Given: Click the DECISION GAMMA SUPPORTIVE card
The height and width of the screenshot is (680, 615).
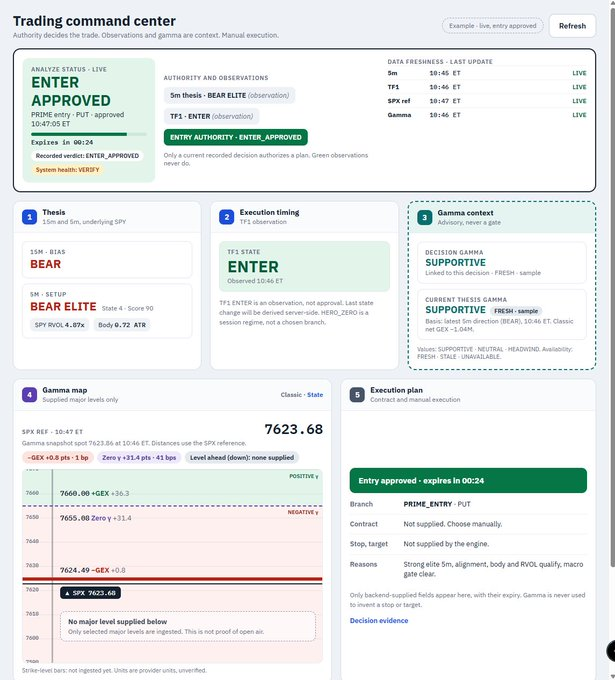Looking at the screenshot, I should click(502, 263).
